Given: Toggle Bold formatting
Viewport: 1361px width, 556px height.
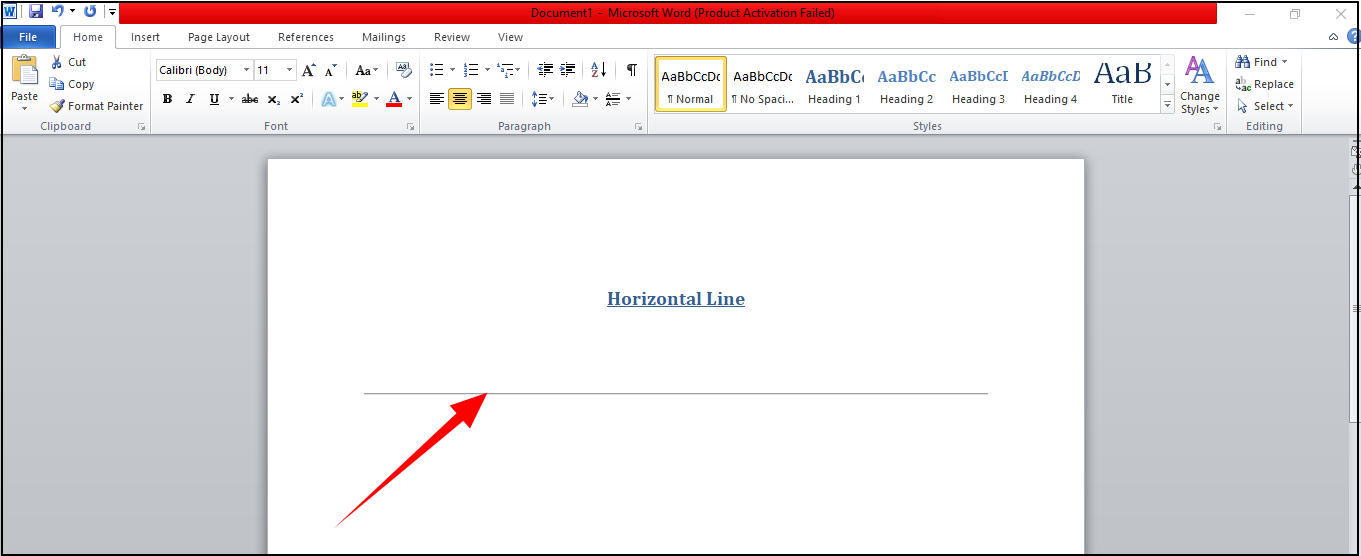Looking at the screenshot, I should 167,99.
